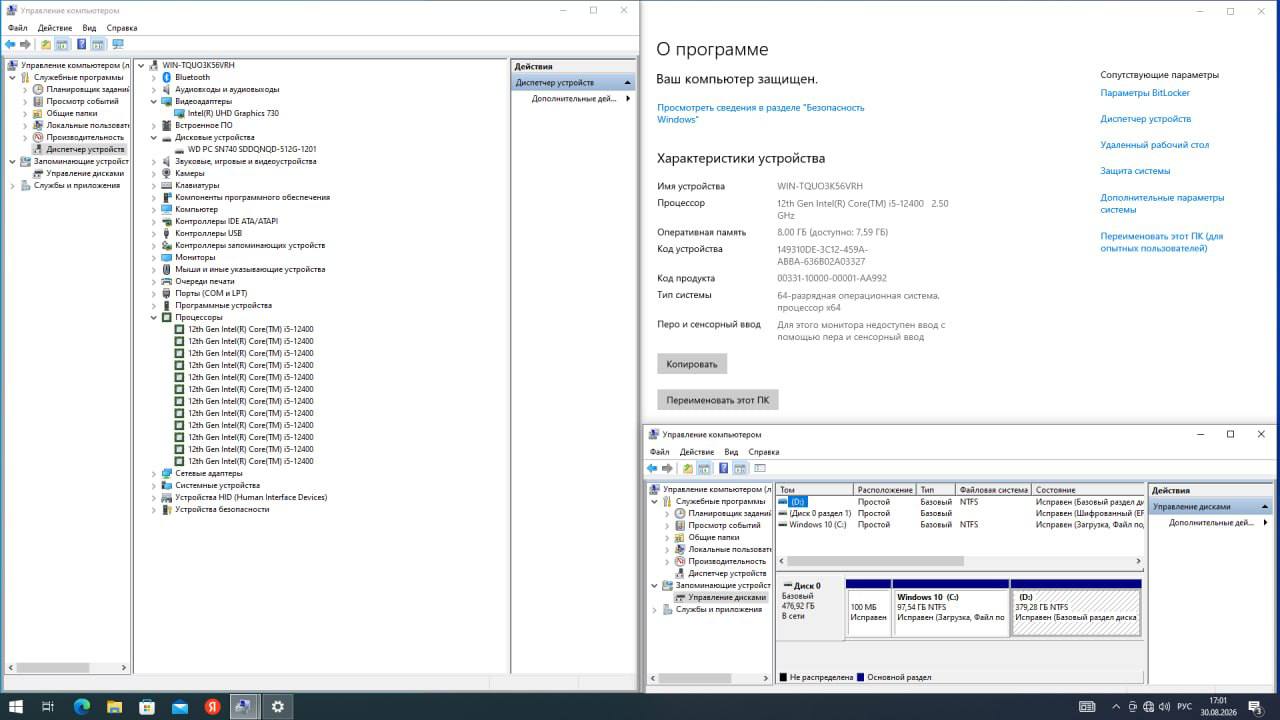Open Действие menu in Device Manager window
The width and height of the screenshot is (1280, 720).
coord(55,28)
